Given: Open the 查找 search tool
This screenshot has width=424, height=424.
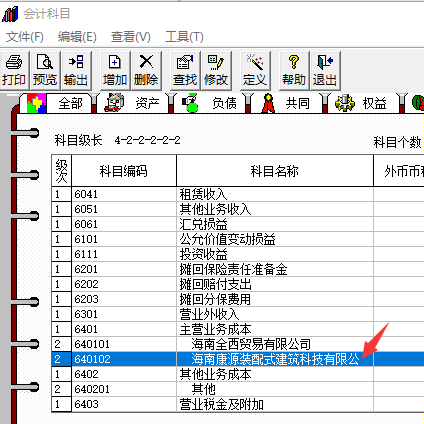Looking at the screenshot, I should click(185, 71).
